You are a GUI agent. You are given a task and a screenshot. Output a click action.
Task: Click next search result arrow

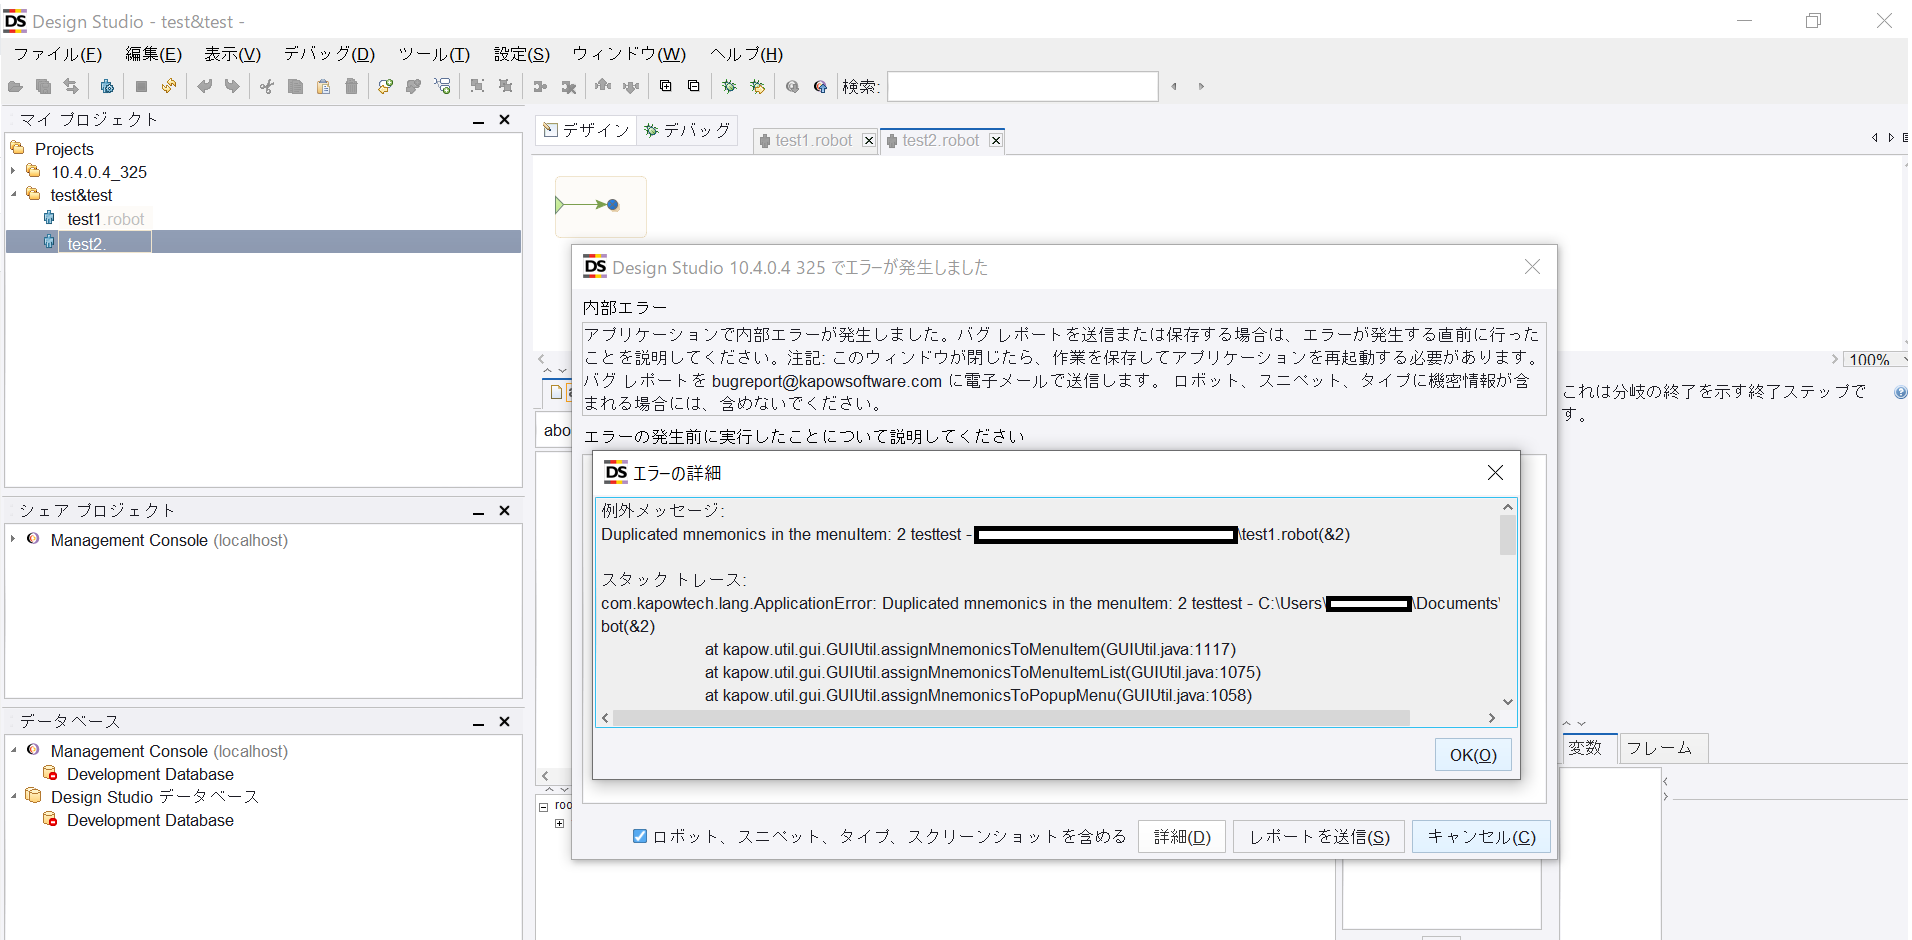1201,87
